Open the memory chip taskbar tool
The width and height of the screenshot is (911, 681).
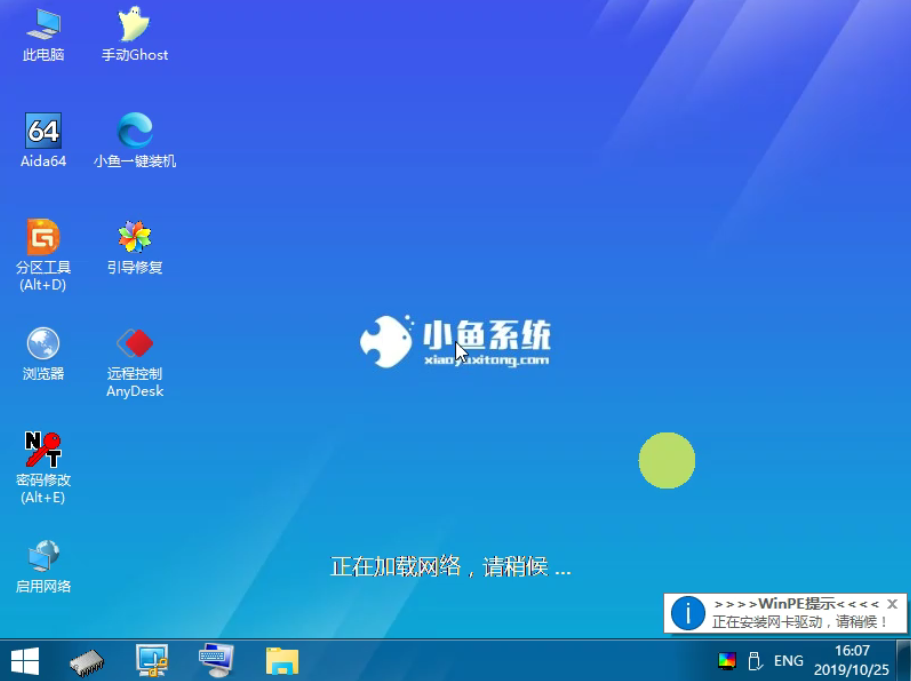[x=87, y=660]
